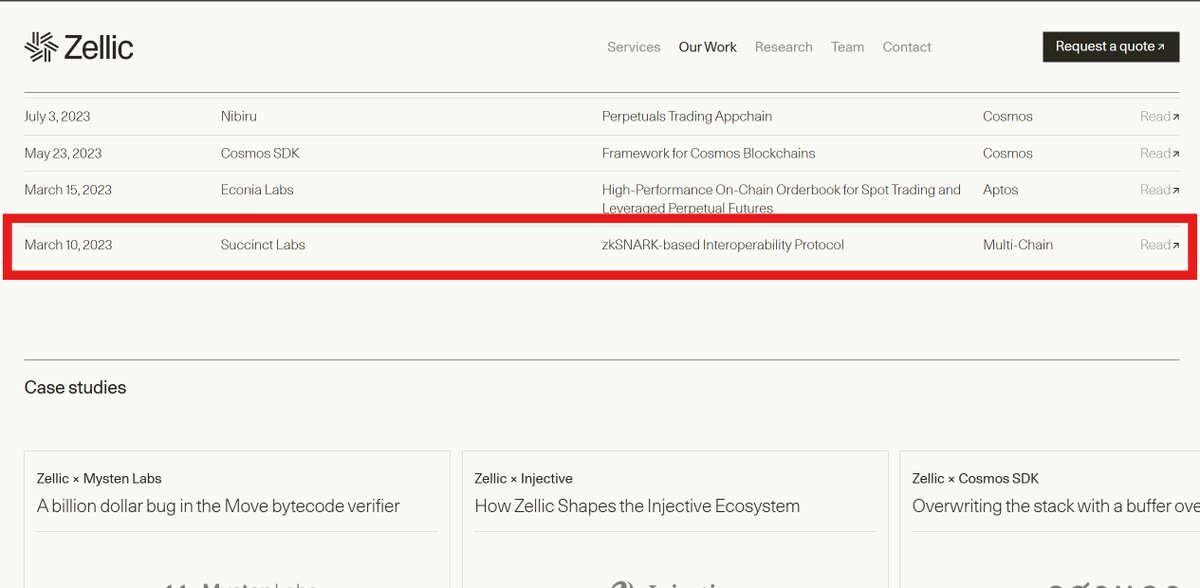Select the Cosmos SDK project name
Image resolution: width=1200 pixels, height=588 pixels.
pos(260,153)
